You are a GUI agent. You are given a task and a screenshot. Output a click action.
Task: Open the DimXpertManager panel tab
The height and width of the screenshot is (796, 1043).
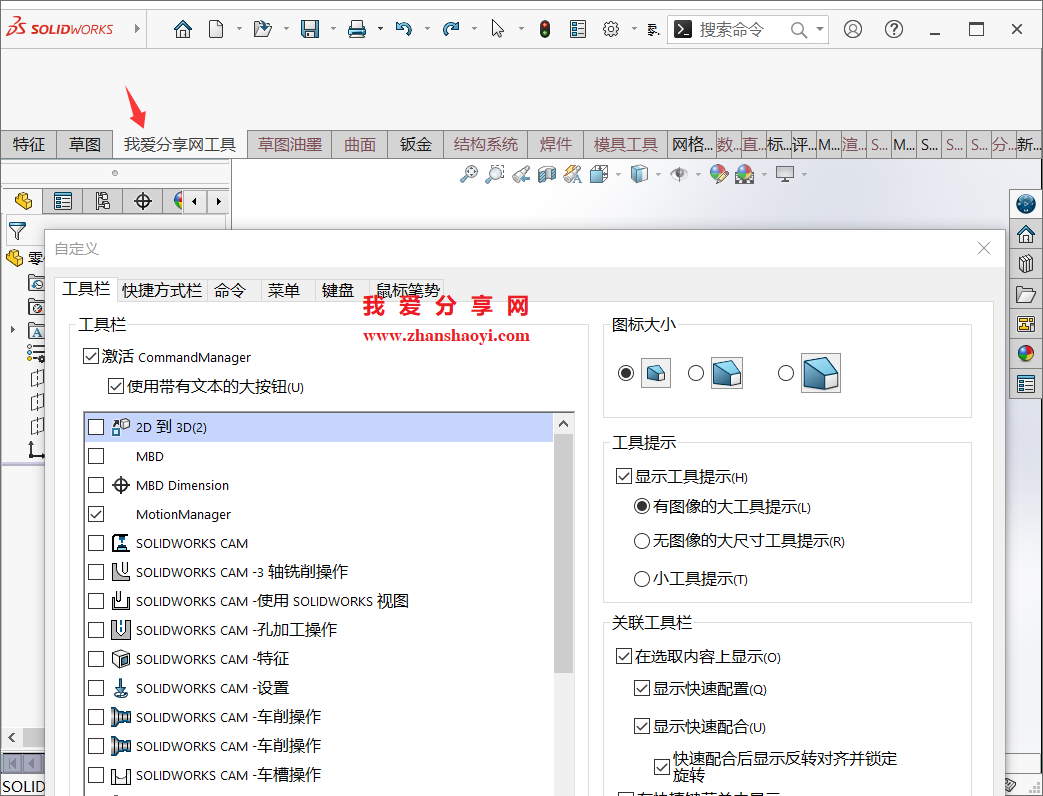(x=142, y=201)
